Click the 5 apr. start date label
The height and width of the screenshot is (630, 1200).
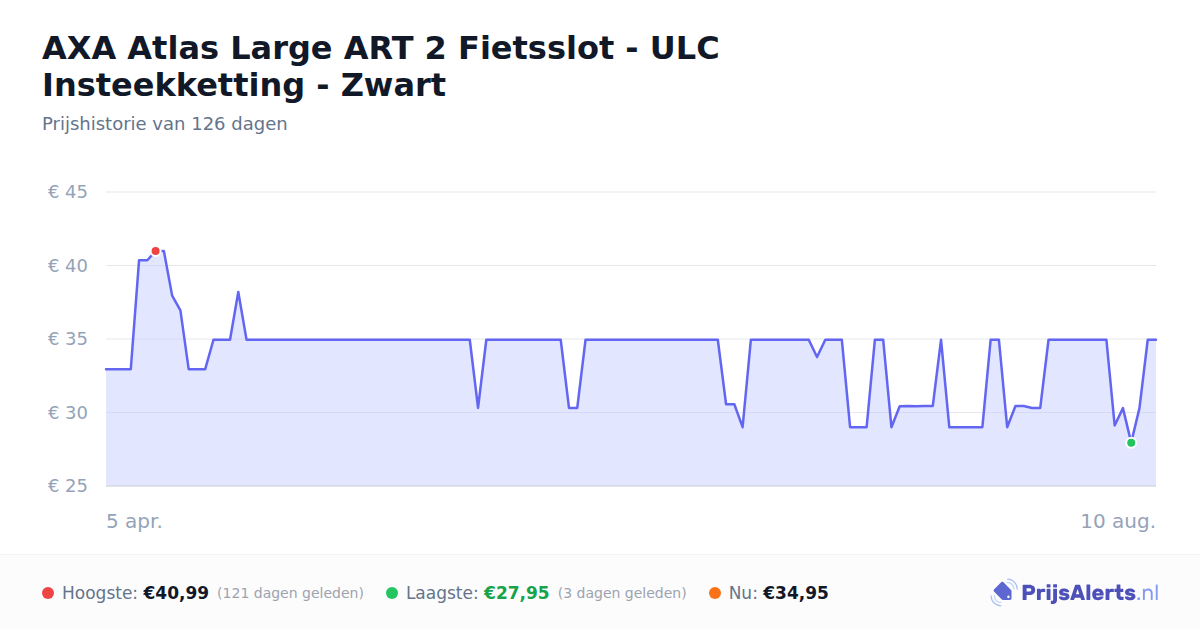click(135, 522)
